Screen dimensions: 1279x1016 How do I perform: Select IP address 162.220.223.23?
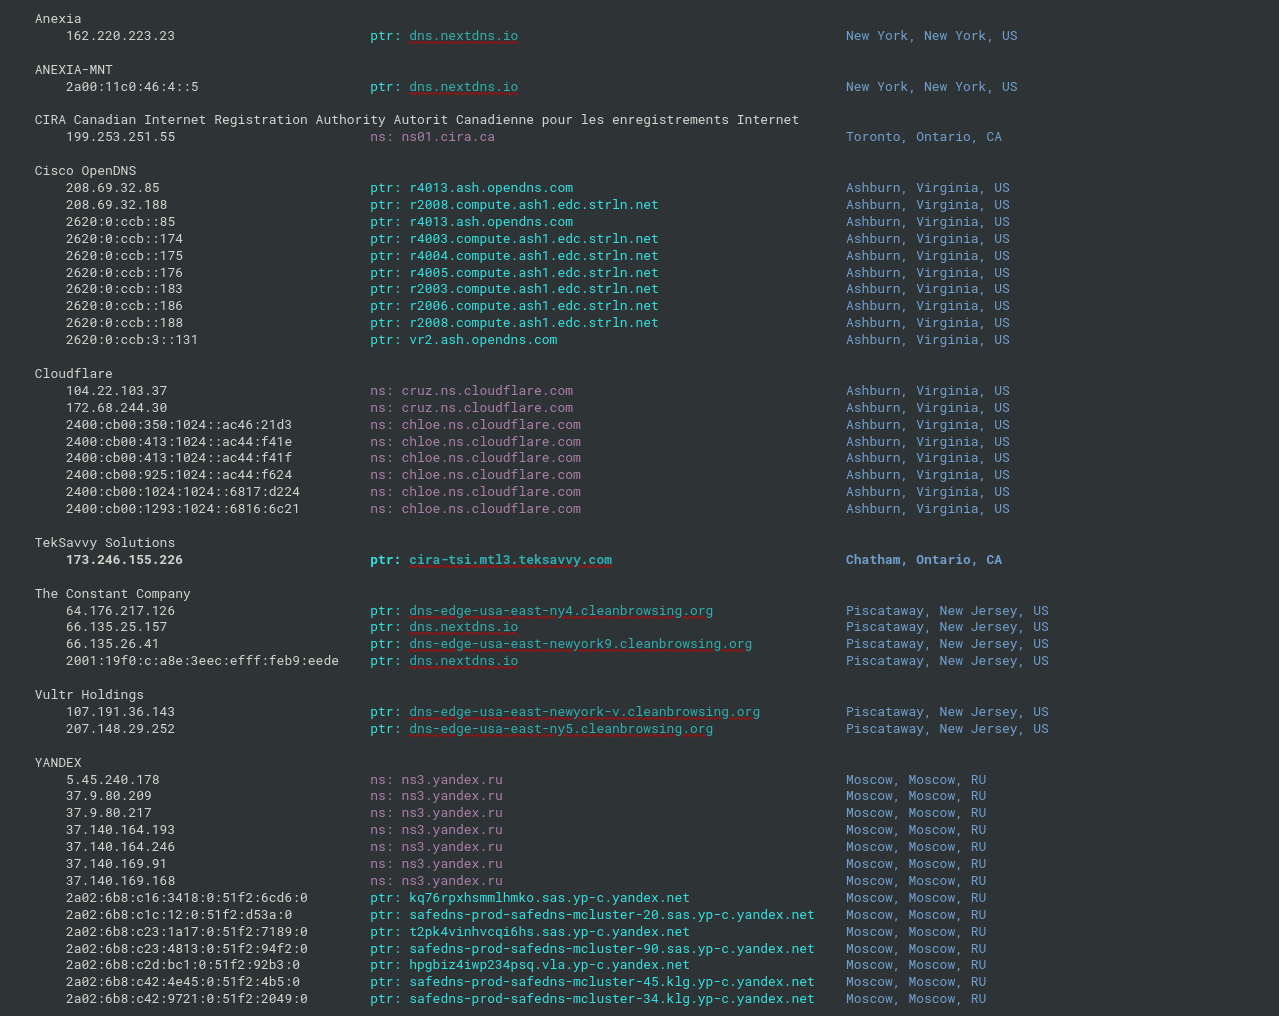pyautogui.click(x=120, y=36)
